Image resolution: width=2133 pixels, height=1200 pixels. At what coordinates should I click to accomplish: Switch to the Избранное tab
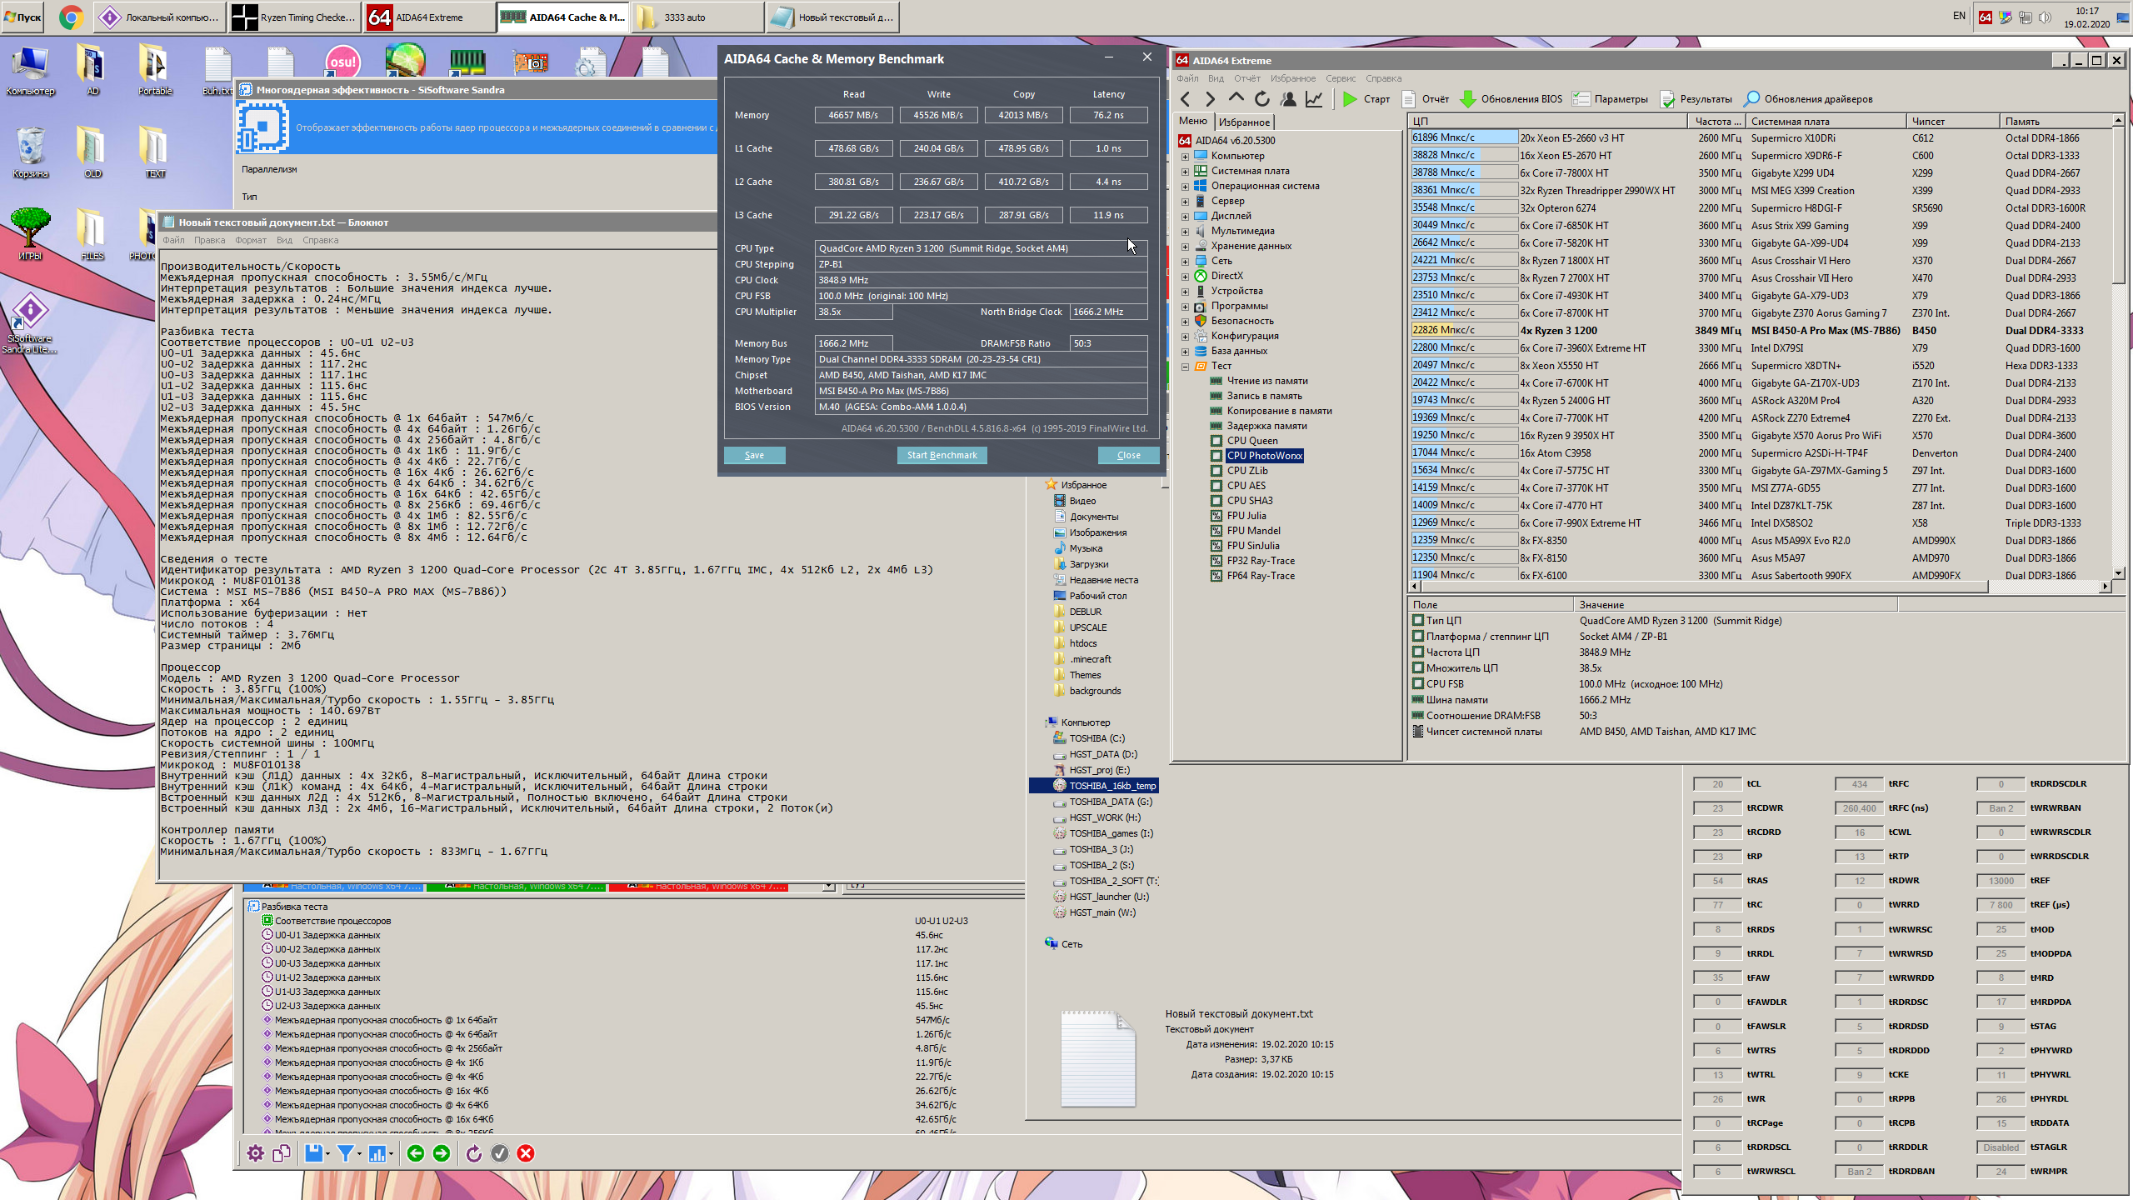click(1244, 122)
